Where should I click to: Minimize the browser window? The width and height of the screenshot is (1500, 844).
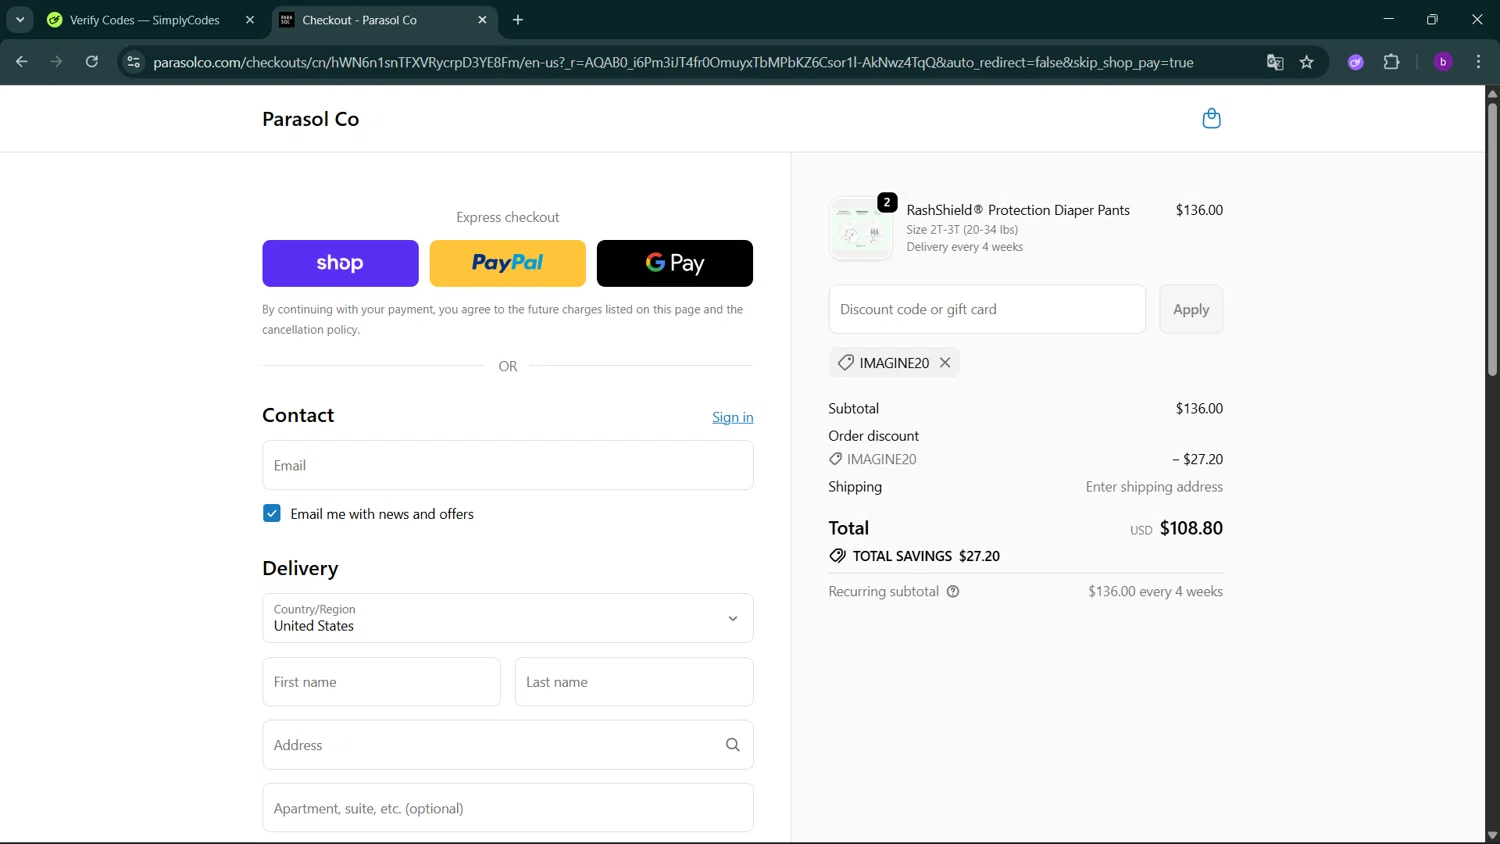[x=1388, y=20]
